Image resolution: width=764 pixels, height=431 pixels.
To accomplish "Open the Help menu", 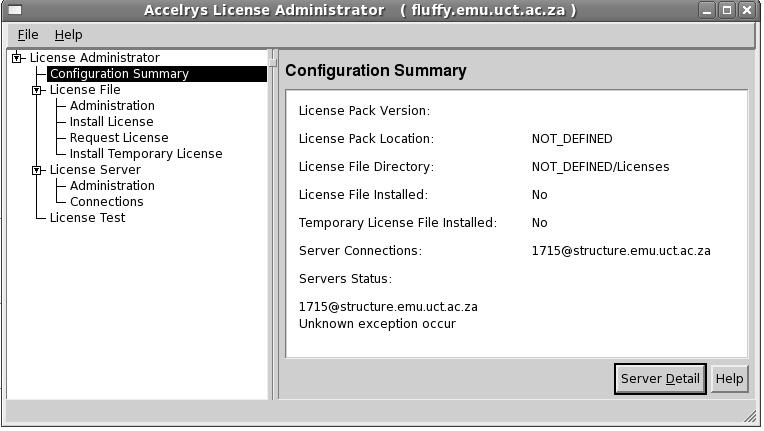I will (69, 34).
